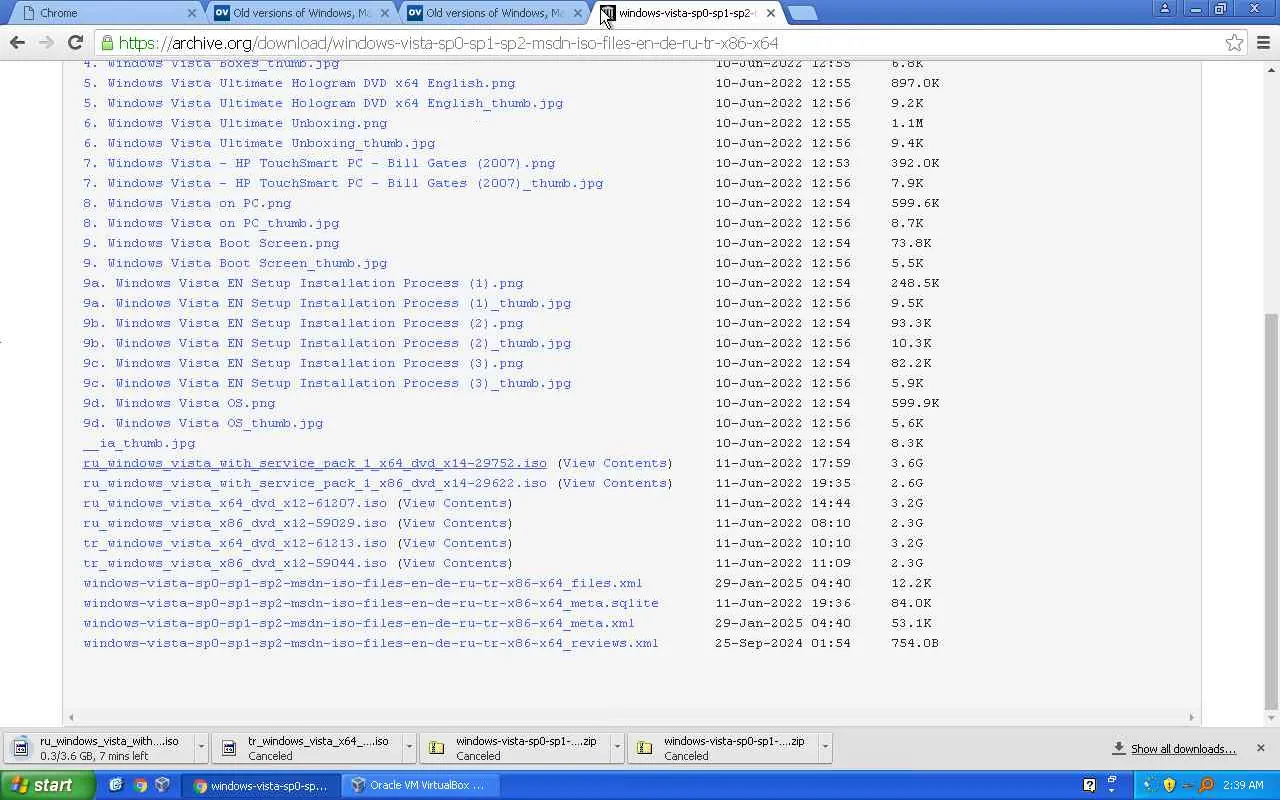The height and width of the screenshot is (800, 1280).
Task: Click the scroll down arrow of the page
Action: click(1272, 718)
